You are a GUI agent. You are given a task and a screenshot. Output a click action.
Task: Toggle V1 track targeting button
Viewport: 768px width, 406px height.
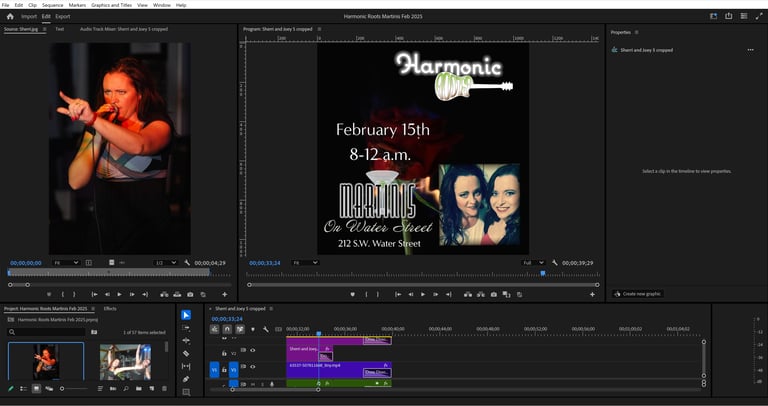(234, 370)
